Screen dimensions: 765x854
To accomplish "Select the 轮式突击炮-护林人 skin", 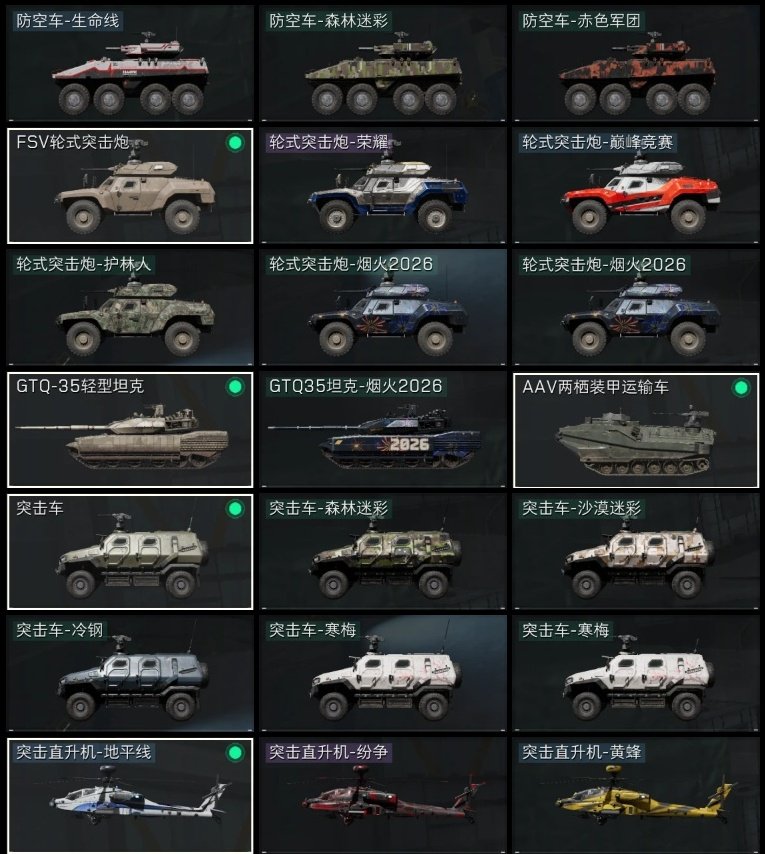I will point(130,307).
